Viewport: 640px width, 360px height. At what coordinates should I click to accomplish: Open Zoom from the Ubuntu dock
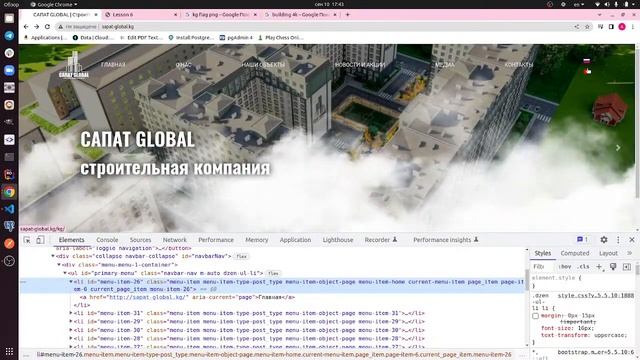[9, 70]
